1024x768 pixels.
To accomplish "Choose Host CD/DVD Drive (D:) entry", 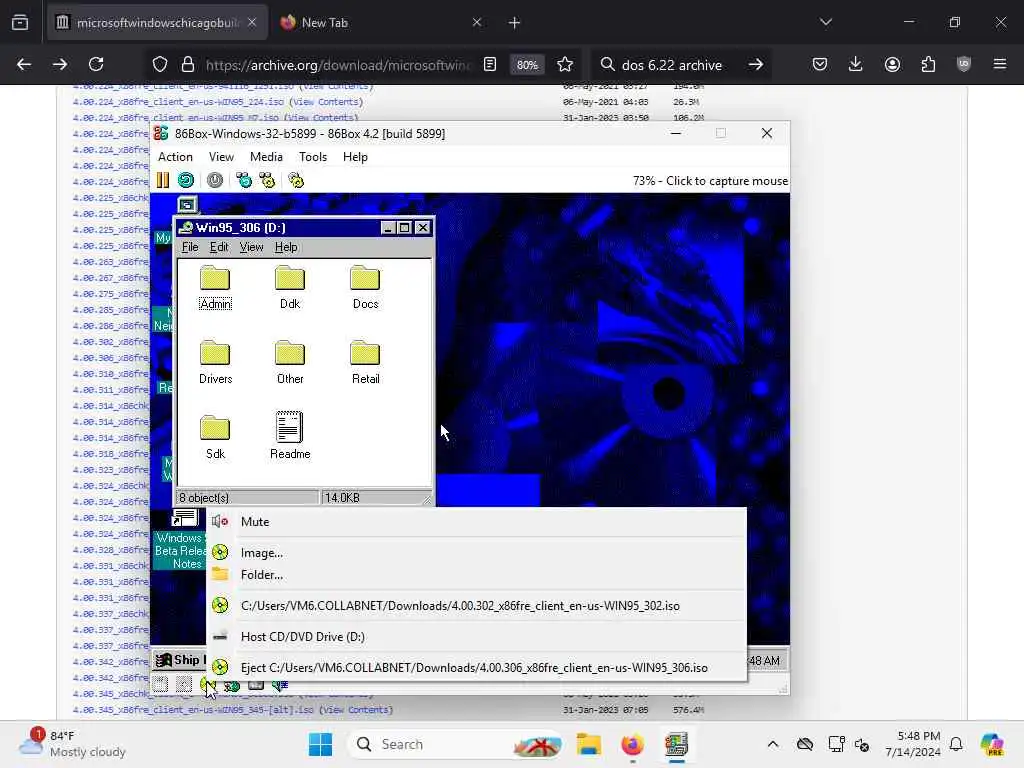I will tap(477, 637).
